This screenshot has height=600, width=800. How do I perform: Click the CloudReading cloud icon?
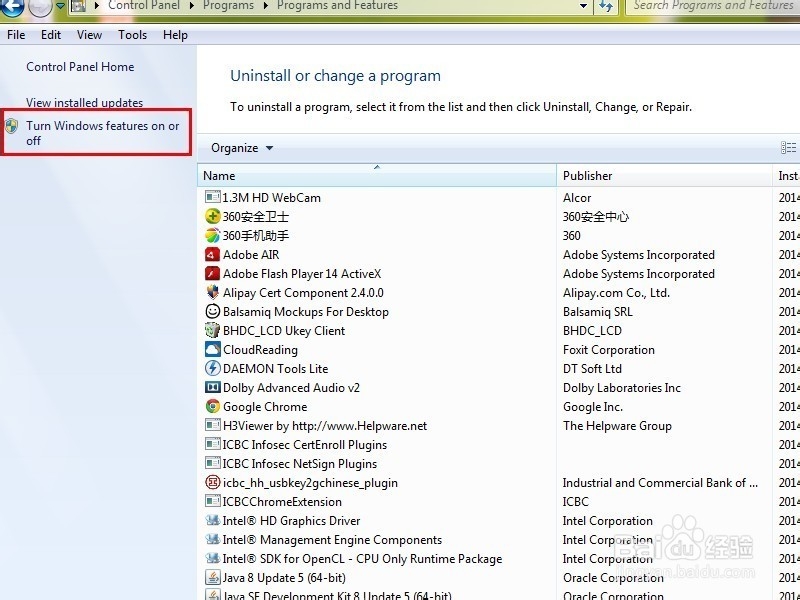pyautogui.click(x=212, y=349)
